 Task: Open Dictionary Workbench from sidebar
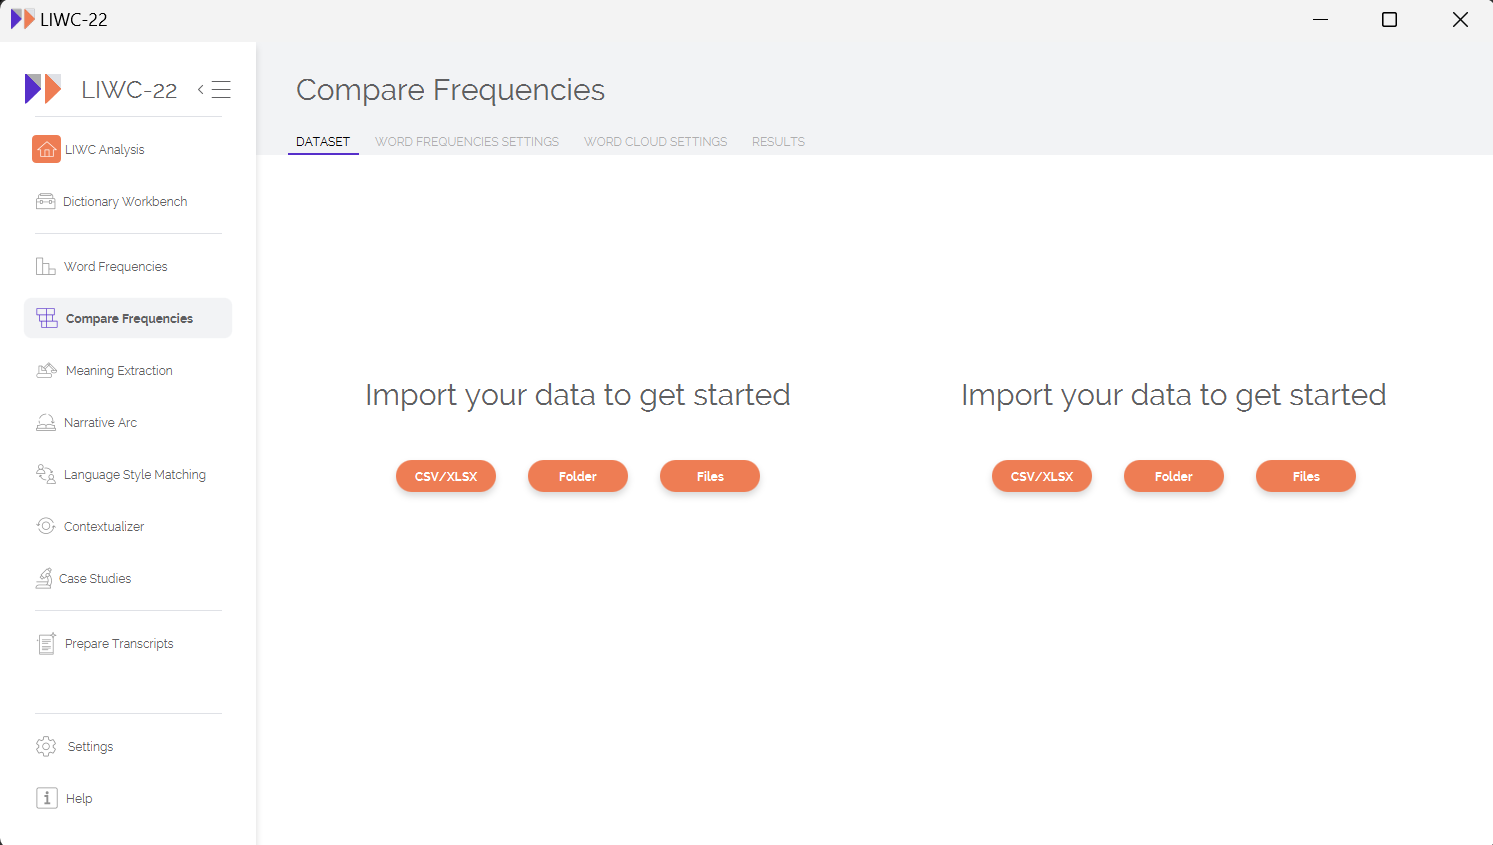(x=128, y=201)
